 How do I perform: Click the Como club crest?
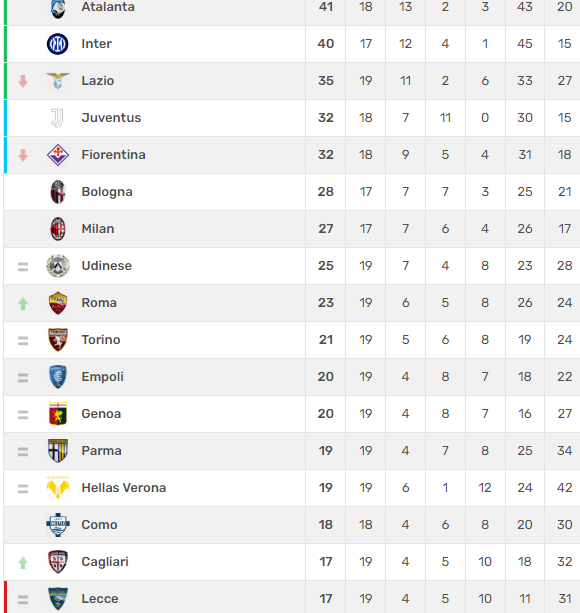click(58, 525)
